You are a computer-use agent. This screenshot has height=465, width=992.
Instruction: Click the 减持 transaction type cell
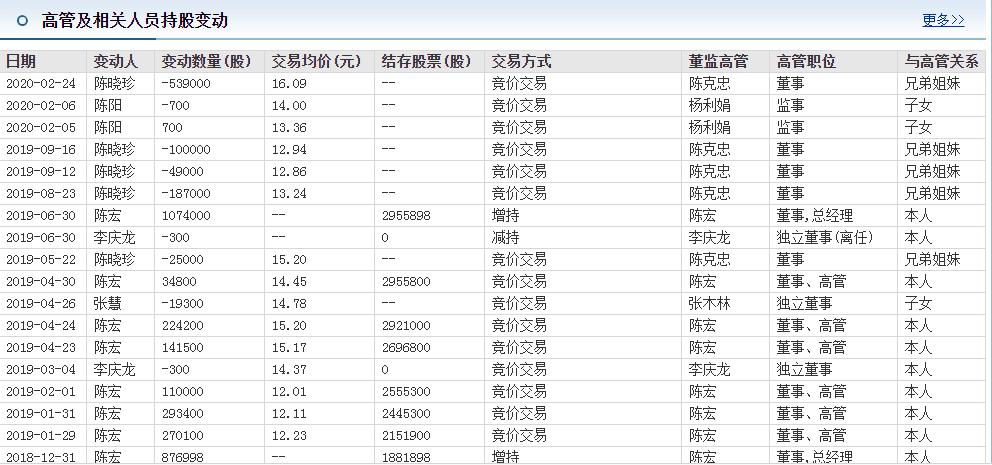(505, 238)
